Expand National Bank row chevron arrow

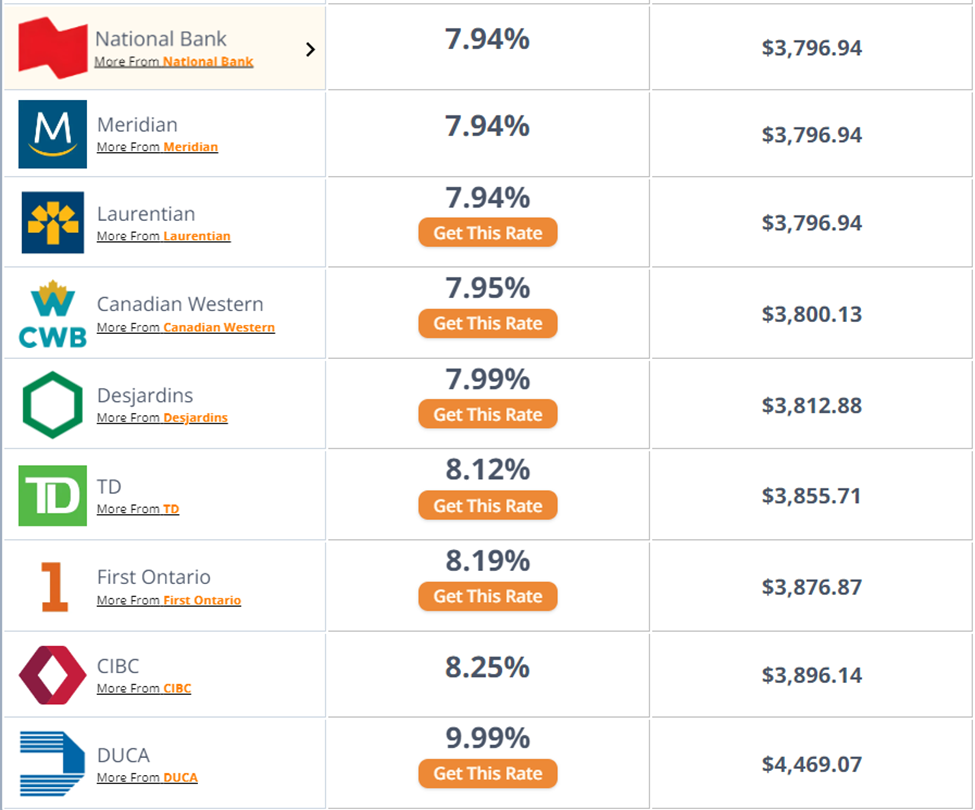(310, 49)
